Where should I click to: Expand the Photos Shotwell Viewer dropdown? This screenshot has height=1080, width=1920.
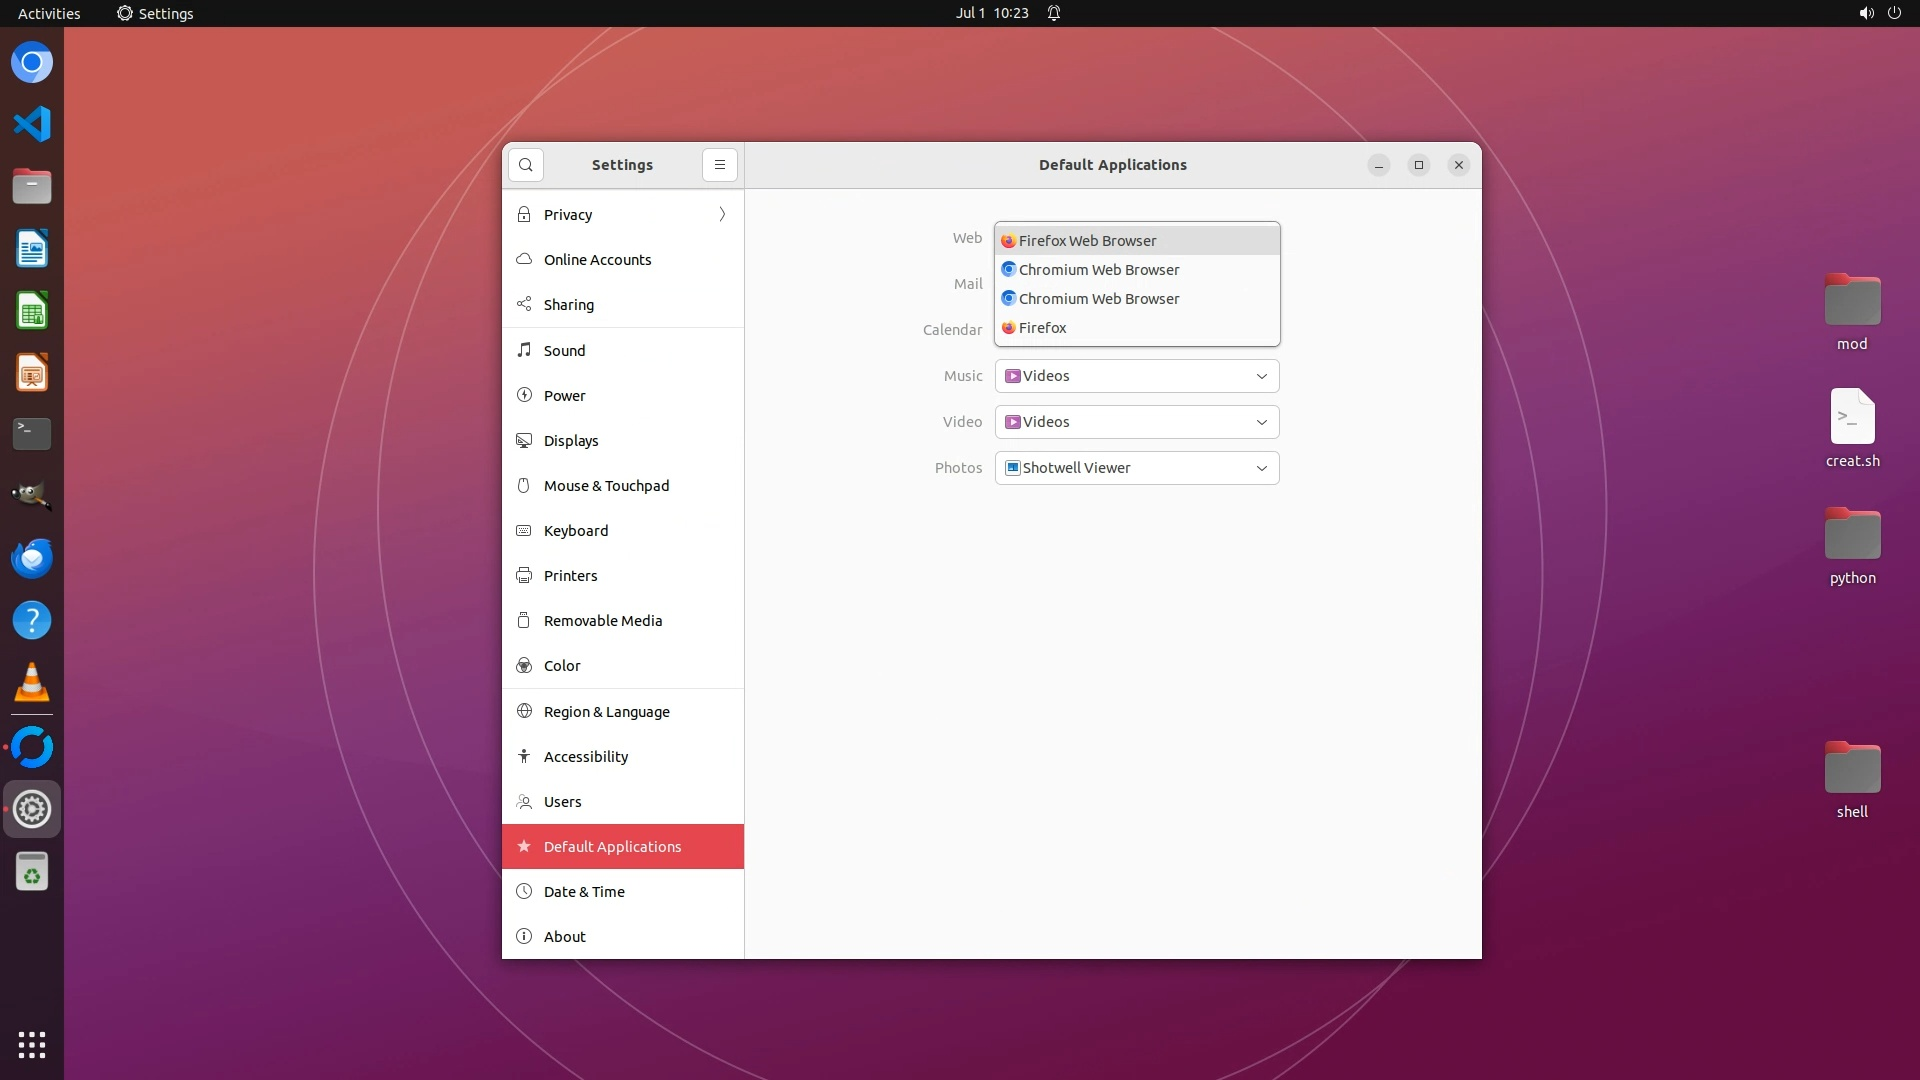click(x=1137, y=468)
